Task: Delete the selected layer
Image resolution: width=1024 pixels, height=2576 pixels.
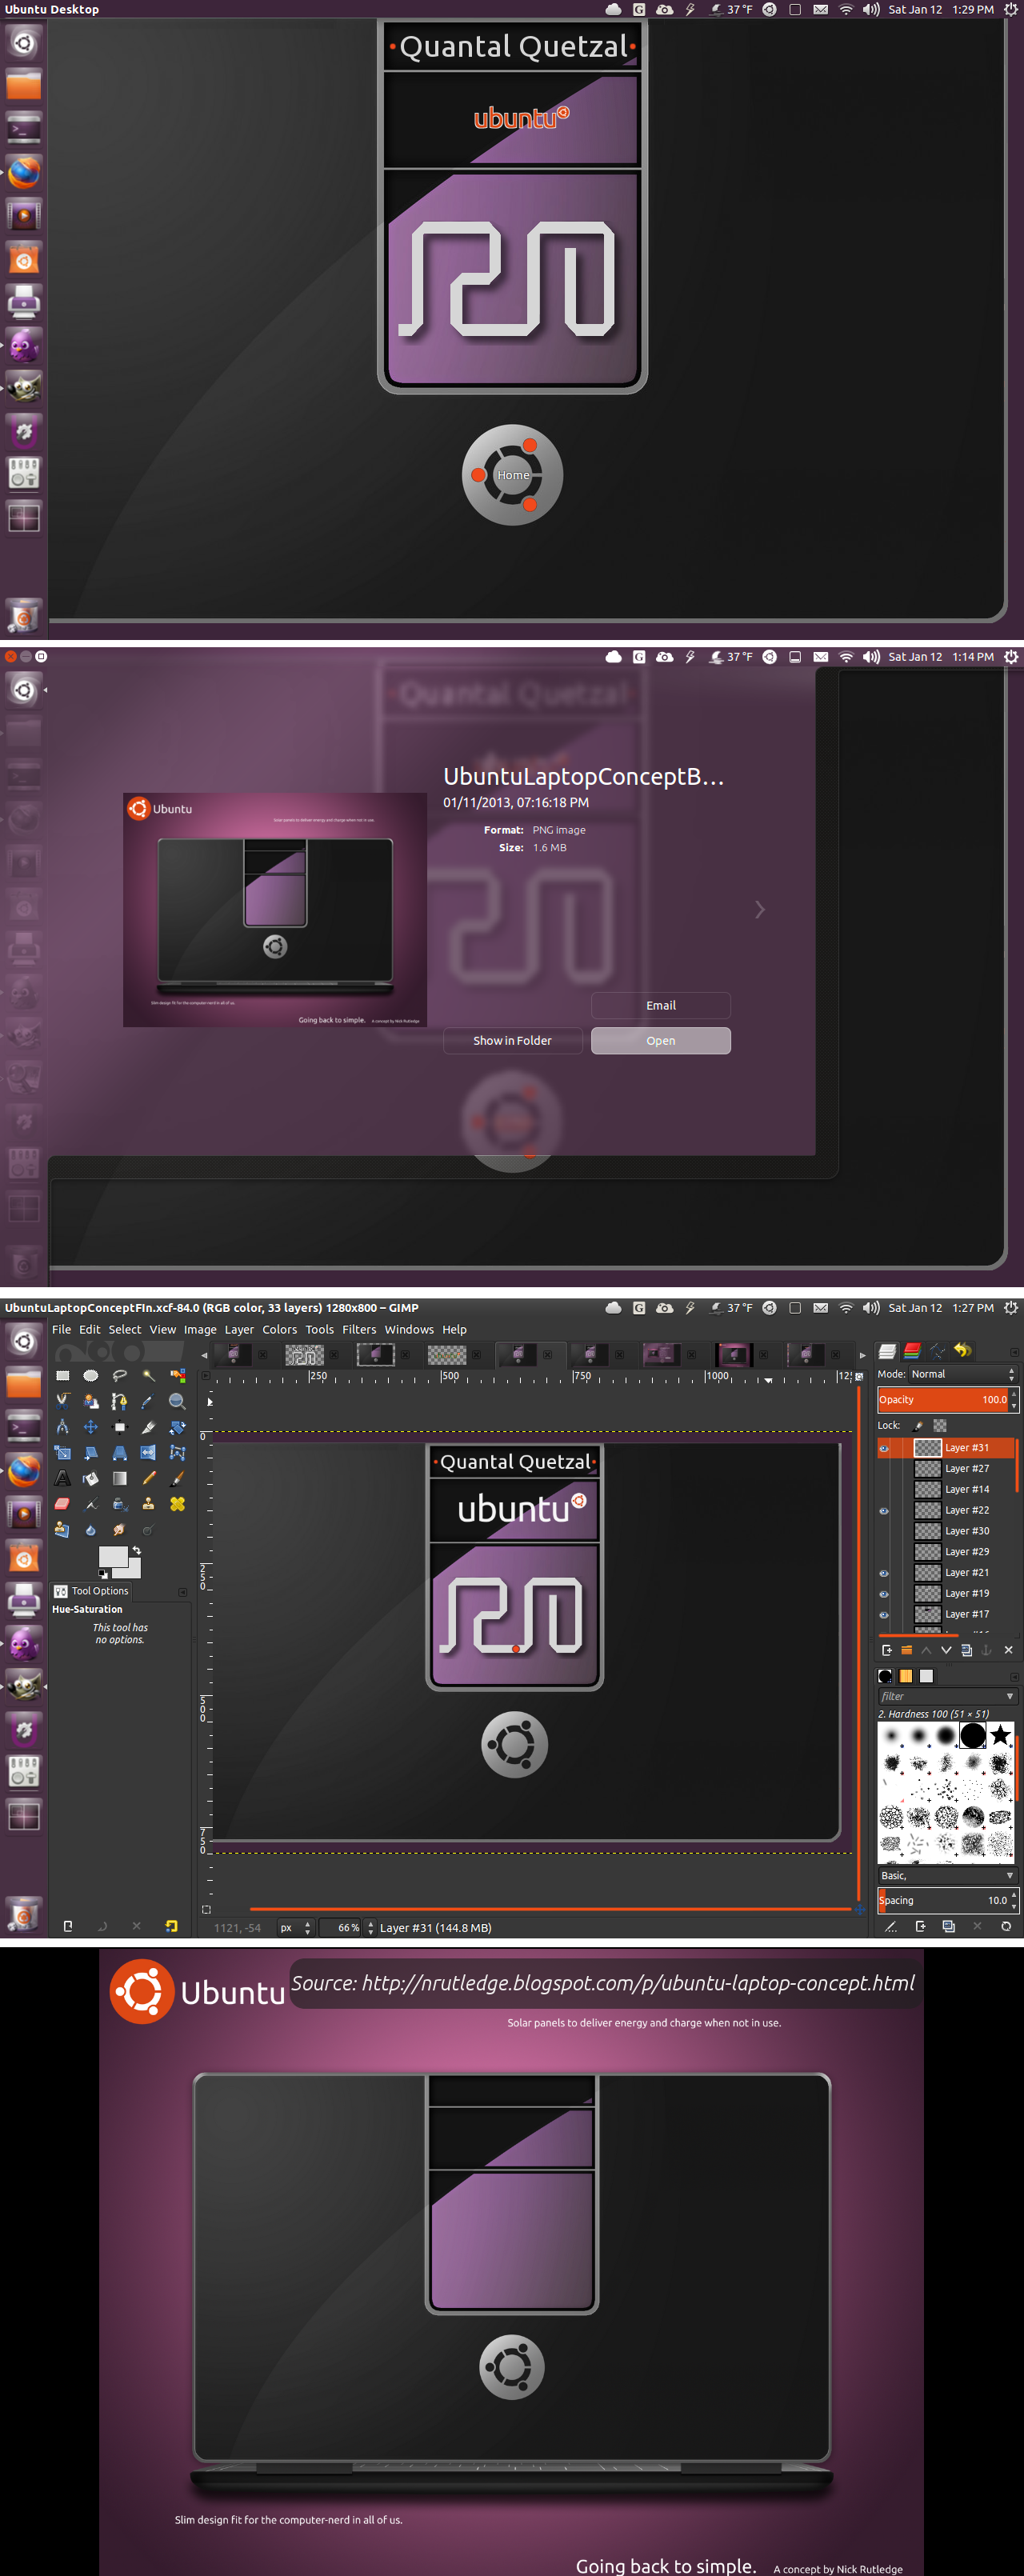Action: pyautogui.click(x=1008, y=1650)
